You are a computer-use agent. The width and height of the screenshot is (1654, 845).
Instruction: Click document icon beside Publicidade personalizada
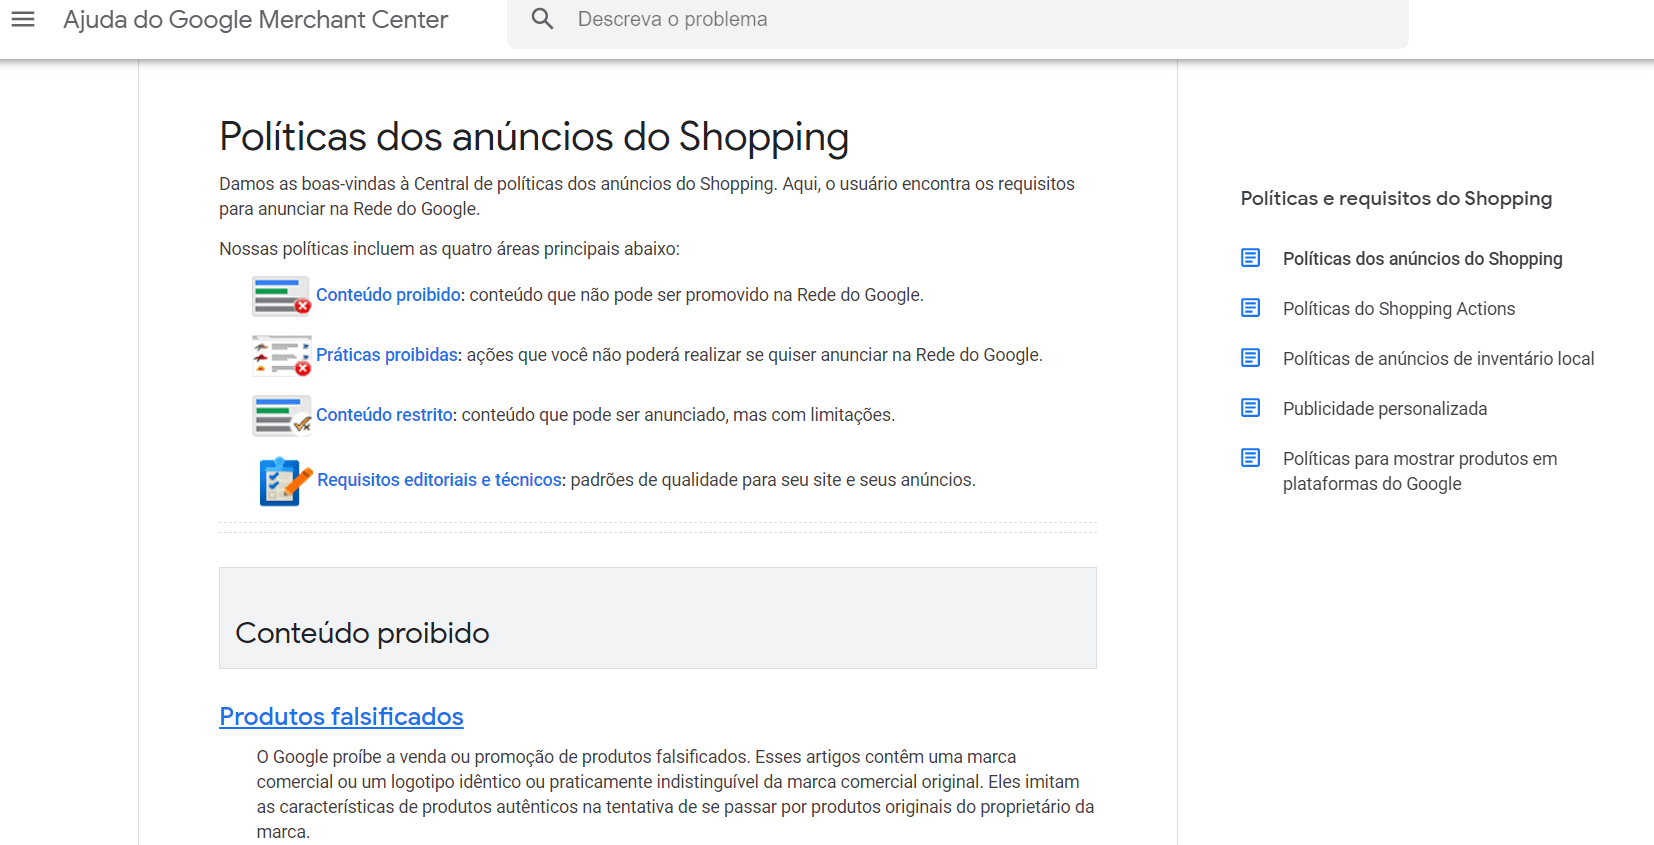(x=1250, y=408)
